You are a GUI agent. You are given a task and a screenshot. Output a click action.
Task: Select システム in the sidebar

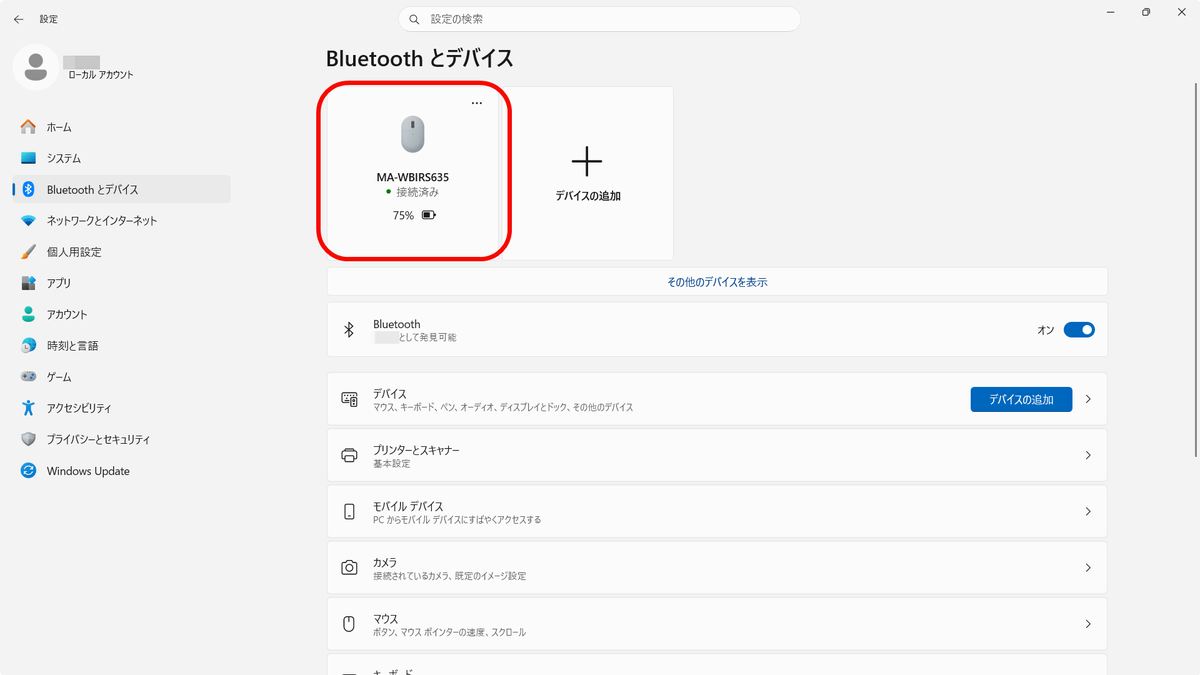click(121, 158)
